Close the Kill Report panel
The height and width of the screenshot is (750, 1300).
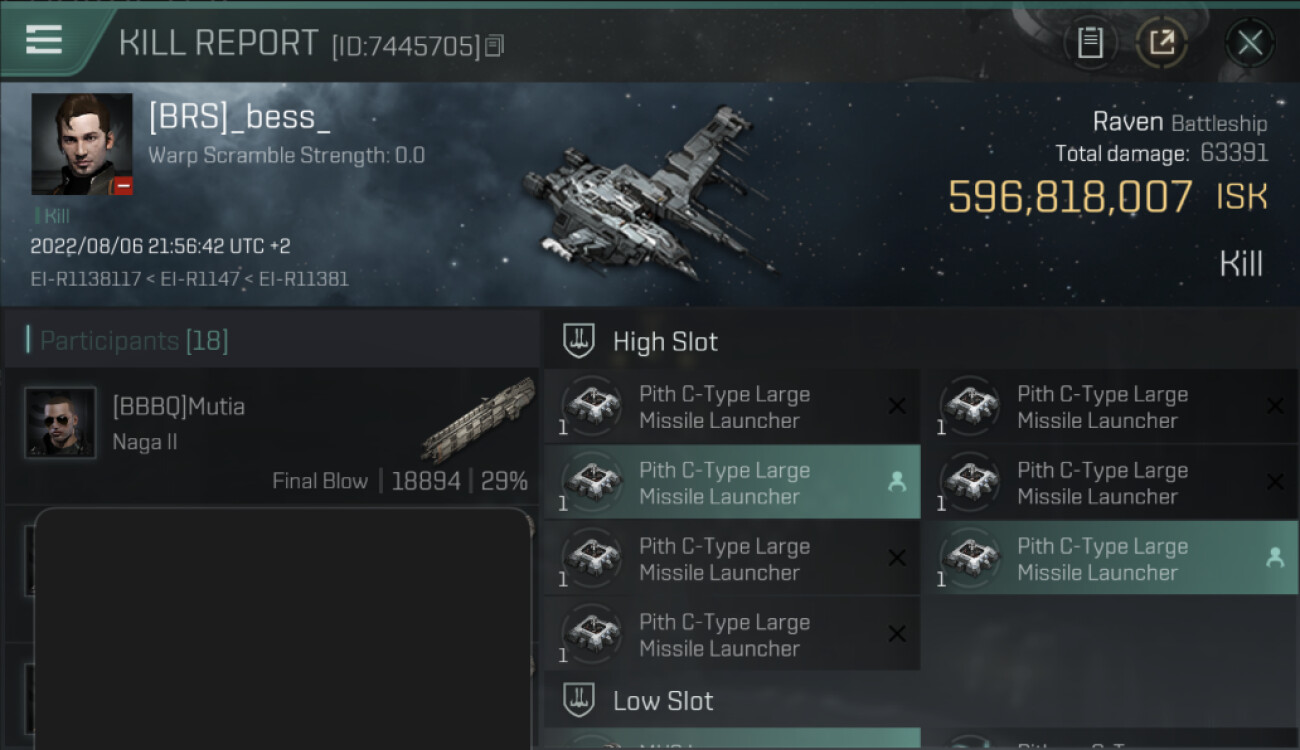pyautogui.click(x=1249, y=43)
